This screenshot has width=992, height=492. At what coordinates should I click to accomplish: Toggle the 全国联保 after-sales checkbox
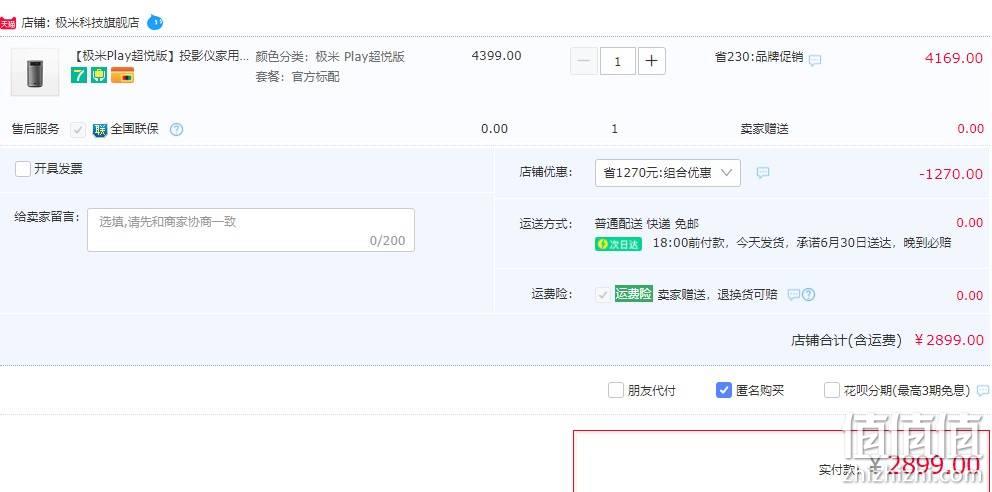coord(78,130)
